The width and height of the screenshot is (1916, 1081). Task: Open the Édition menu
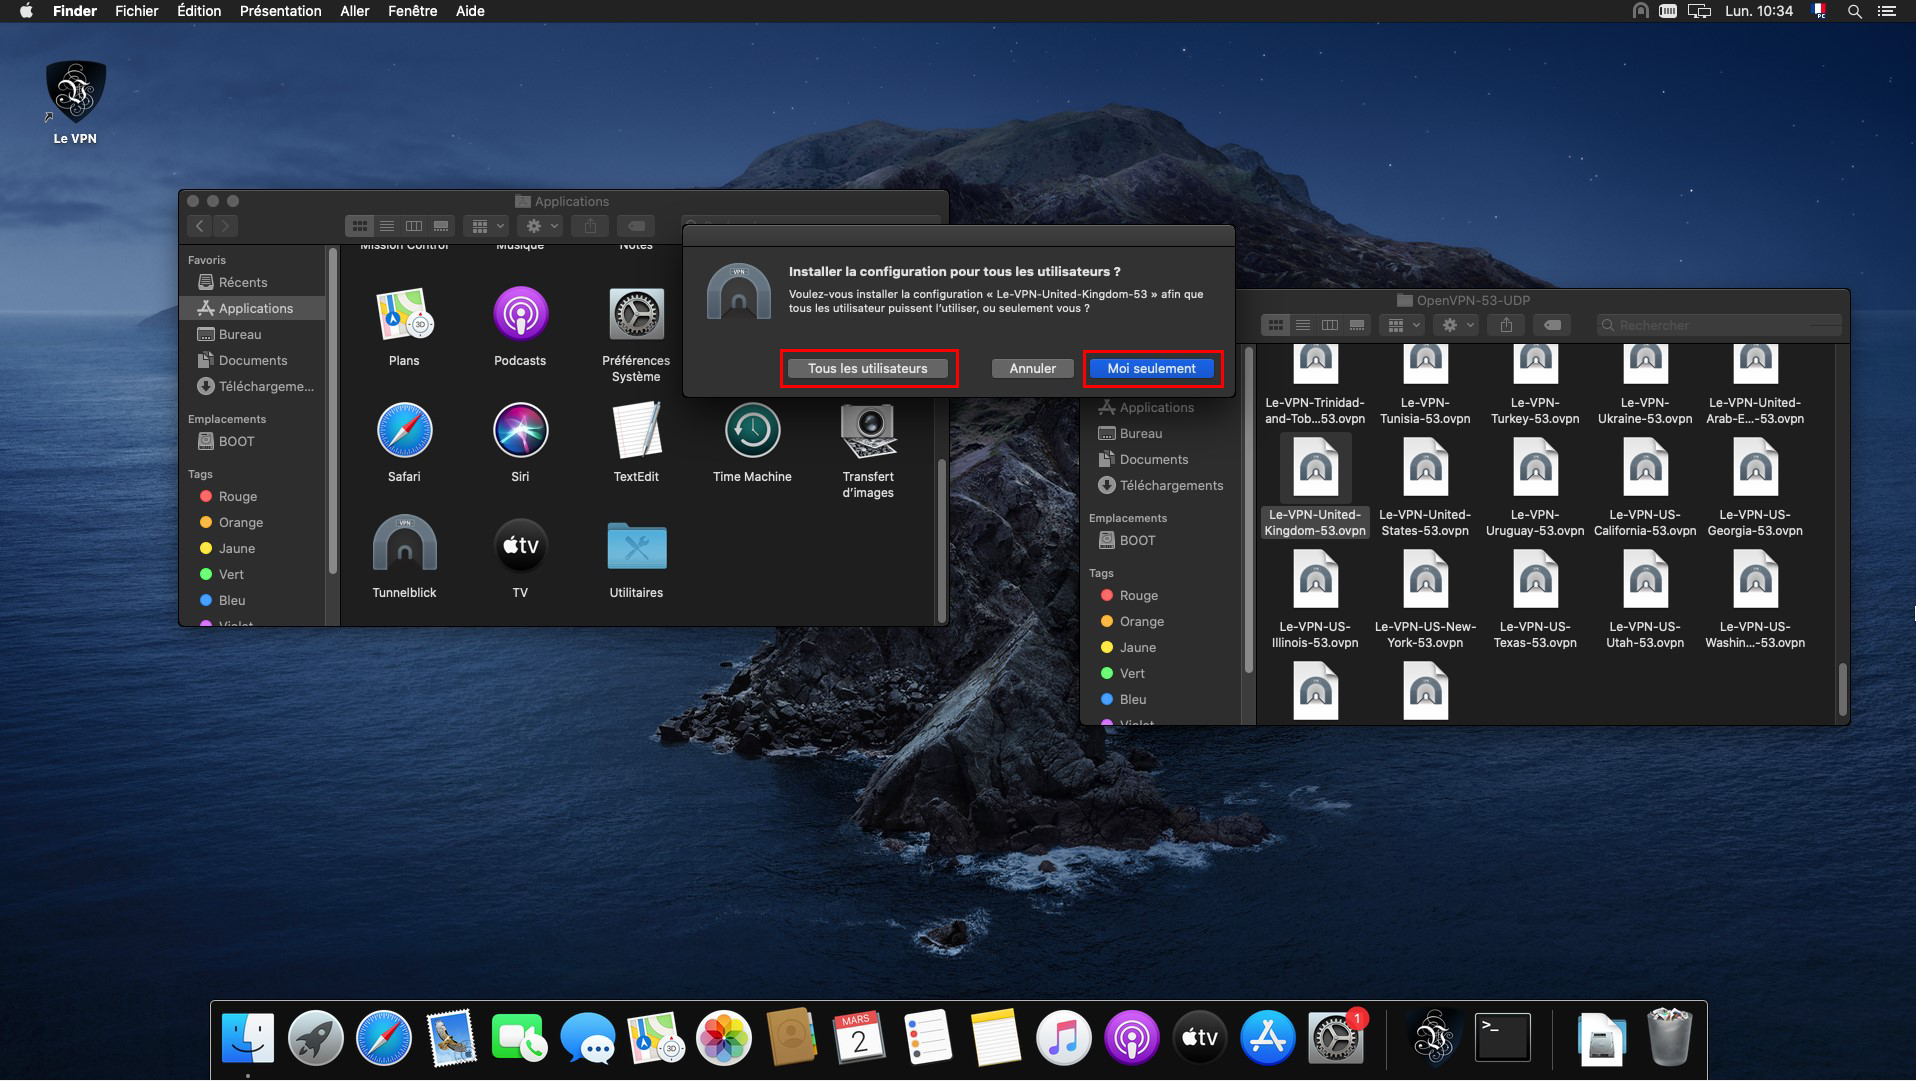pos(199,11)
